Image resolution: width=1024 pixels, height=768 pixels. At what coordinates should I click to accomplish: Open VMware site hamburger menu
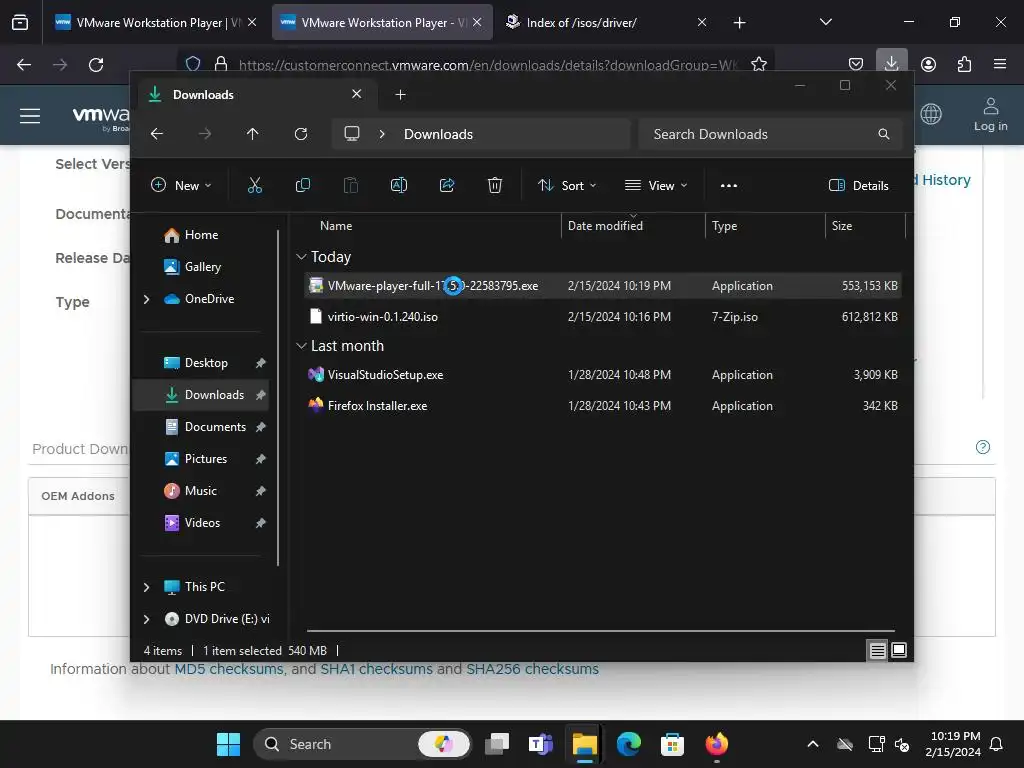(30, 116)
